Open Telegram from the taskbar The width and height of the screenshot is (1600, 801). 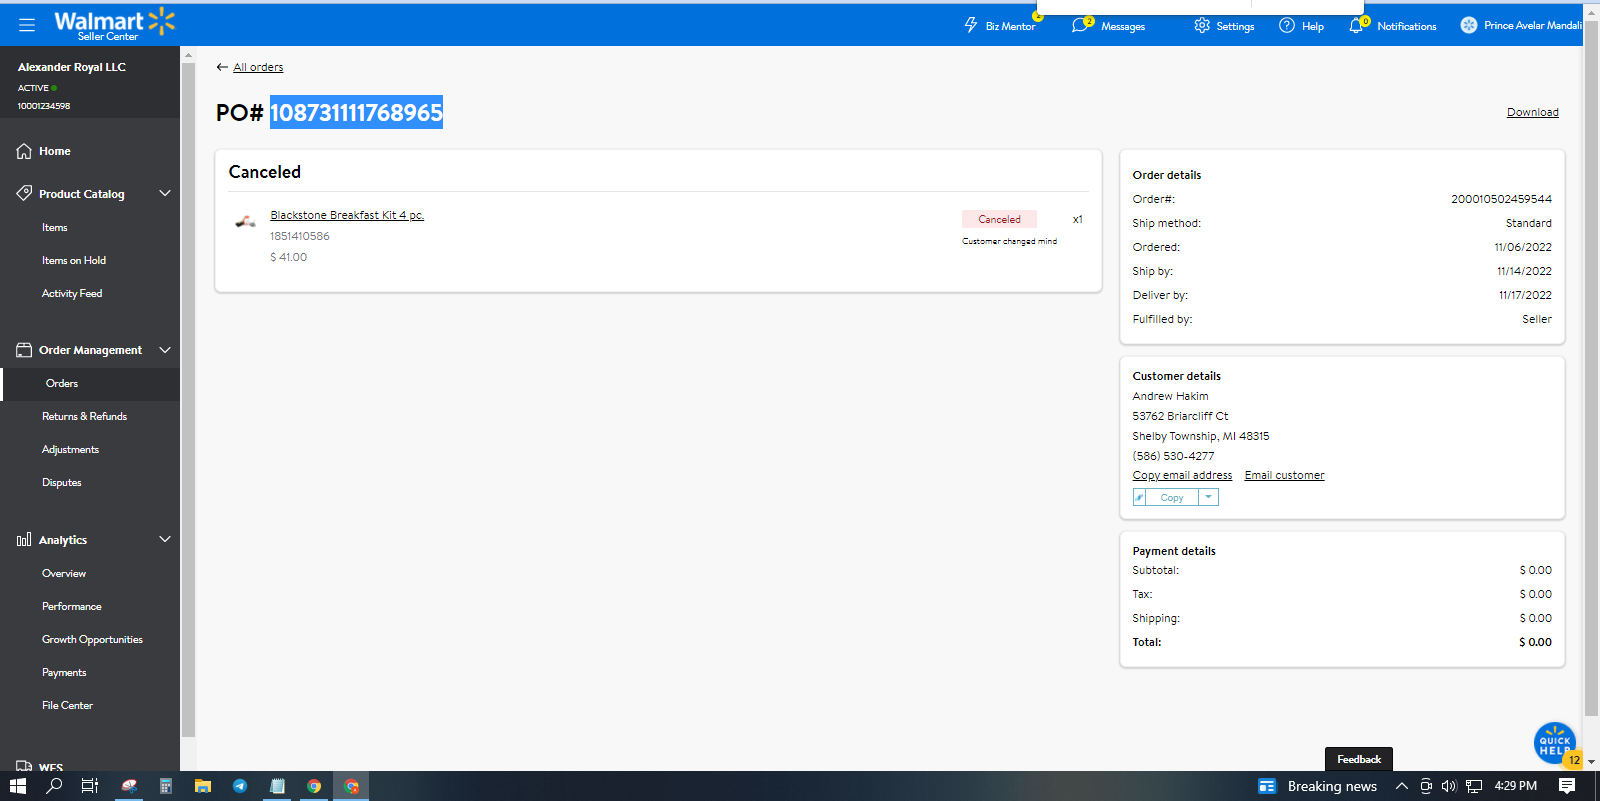click(x=240, y=786)
